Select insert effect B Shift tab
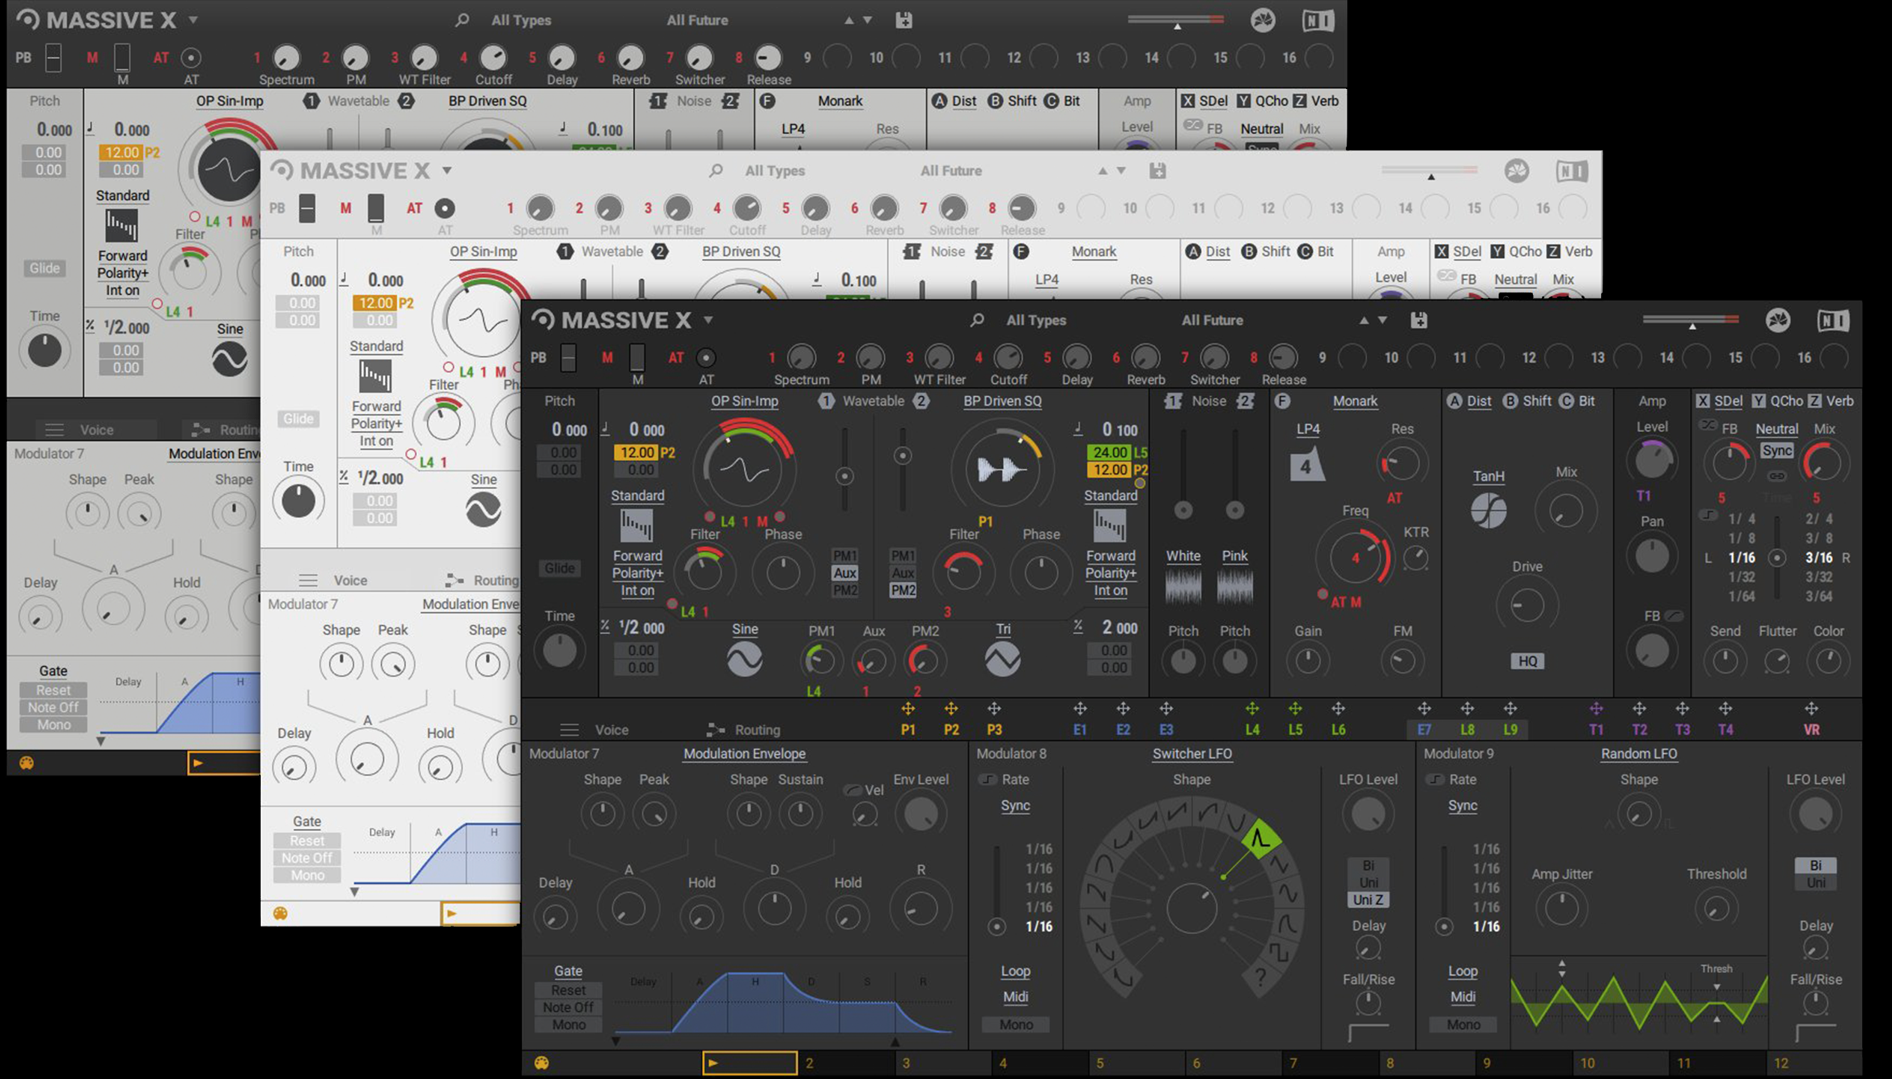Screen dimensions: 1892x1079 click(1526, 401)
